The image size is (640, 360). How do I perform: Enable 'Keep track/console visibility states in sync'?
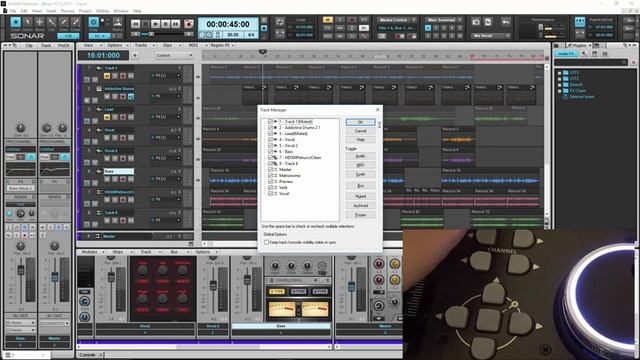click(267, 242)
